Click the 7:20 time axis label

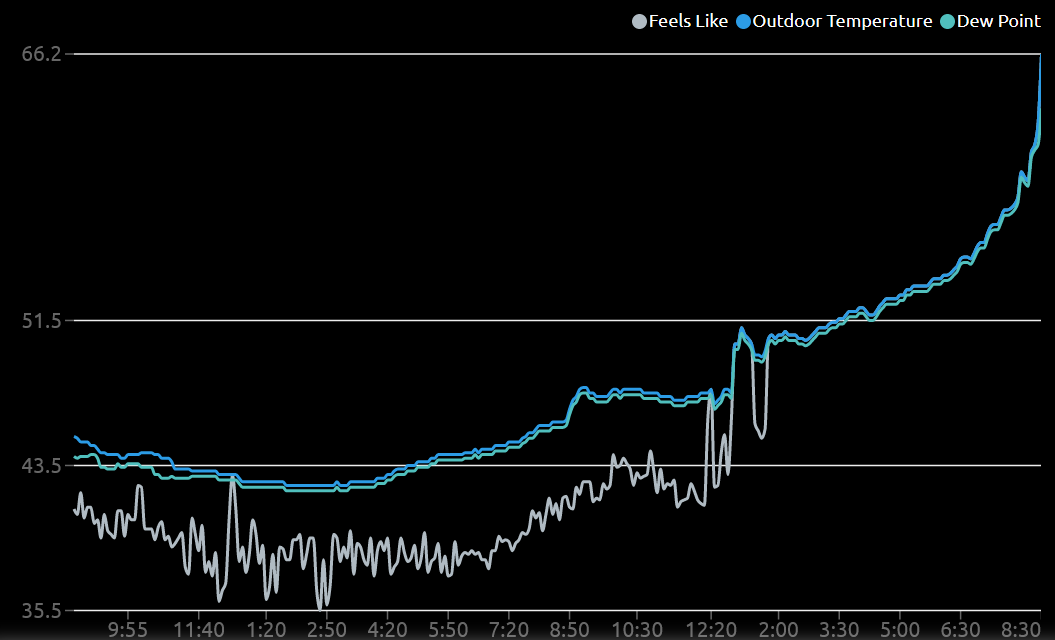tap(509, 630)
